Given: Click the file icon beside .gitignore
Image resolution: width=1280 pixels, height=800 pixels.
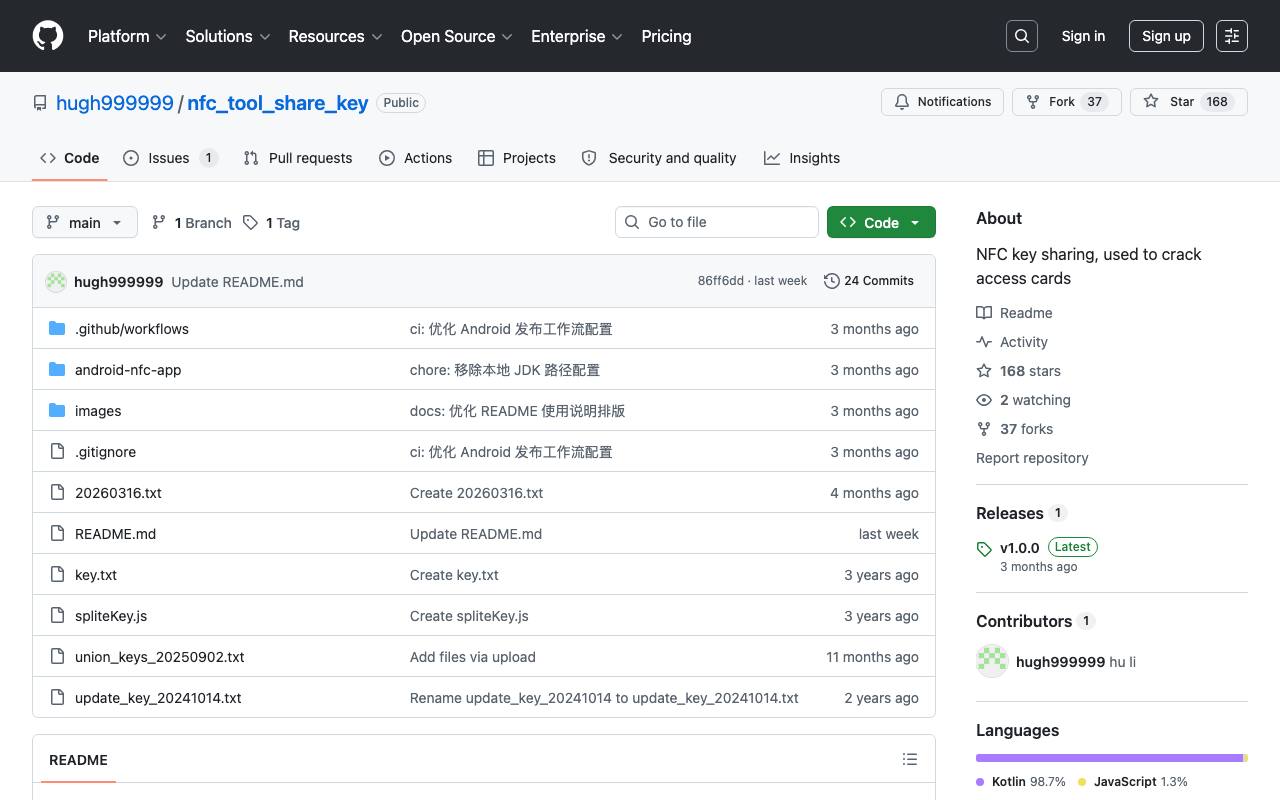Looking at the screenshot, I should pyautogui.click(x=57, y=452).
